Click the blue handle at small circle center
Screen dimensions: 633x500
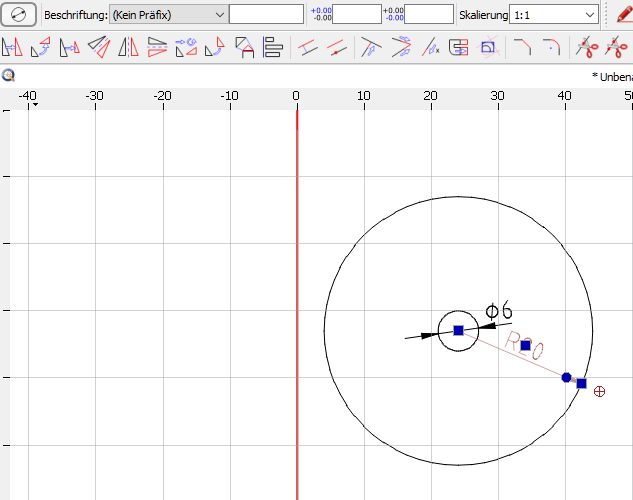458,330
